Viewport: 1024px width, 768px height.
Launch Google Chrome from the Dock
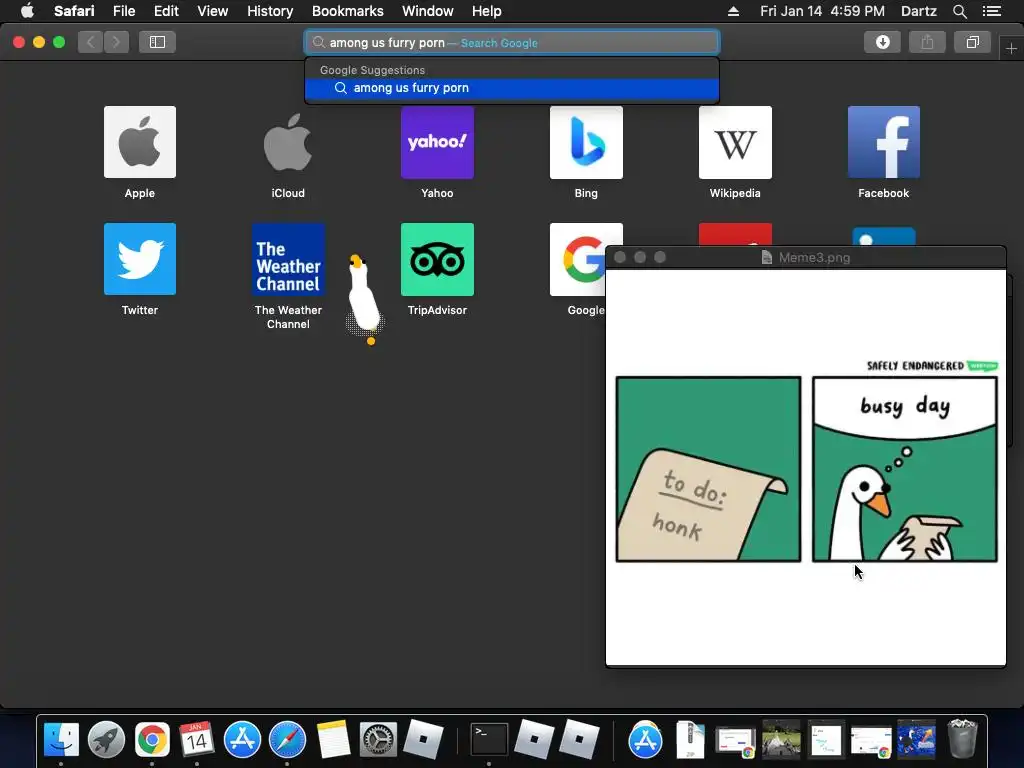coord(152,739)
